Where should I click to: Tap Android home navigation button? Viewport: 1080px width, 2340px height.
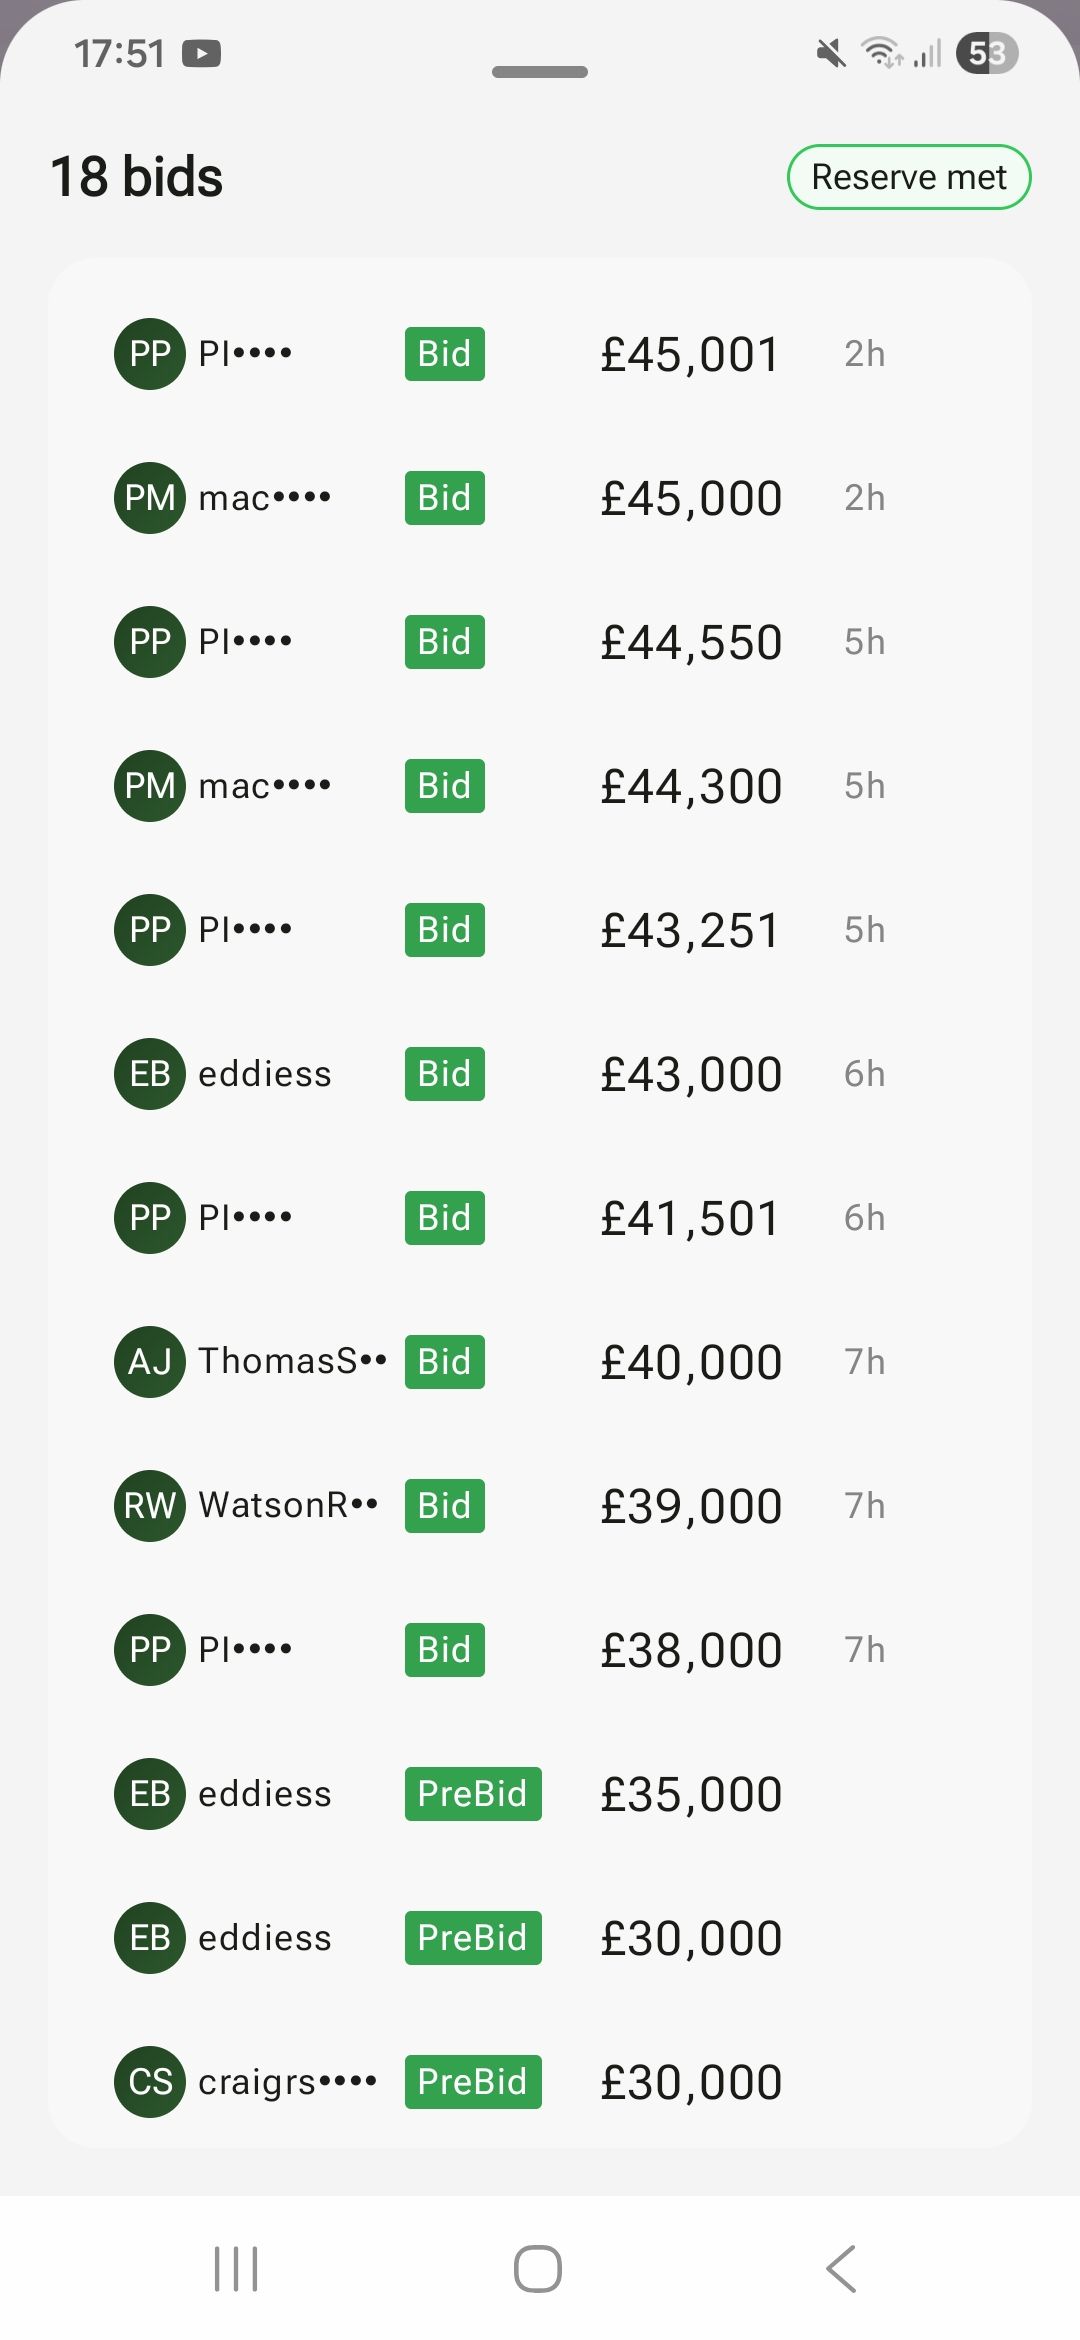[538, 2268]
